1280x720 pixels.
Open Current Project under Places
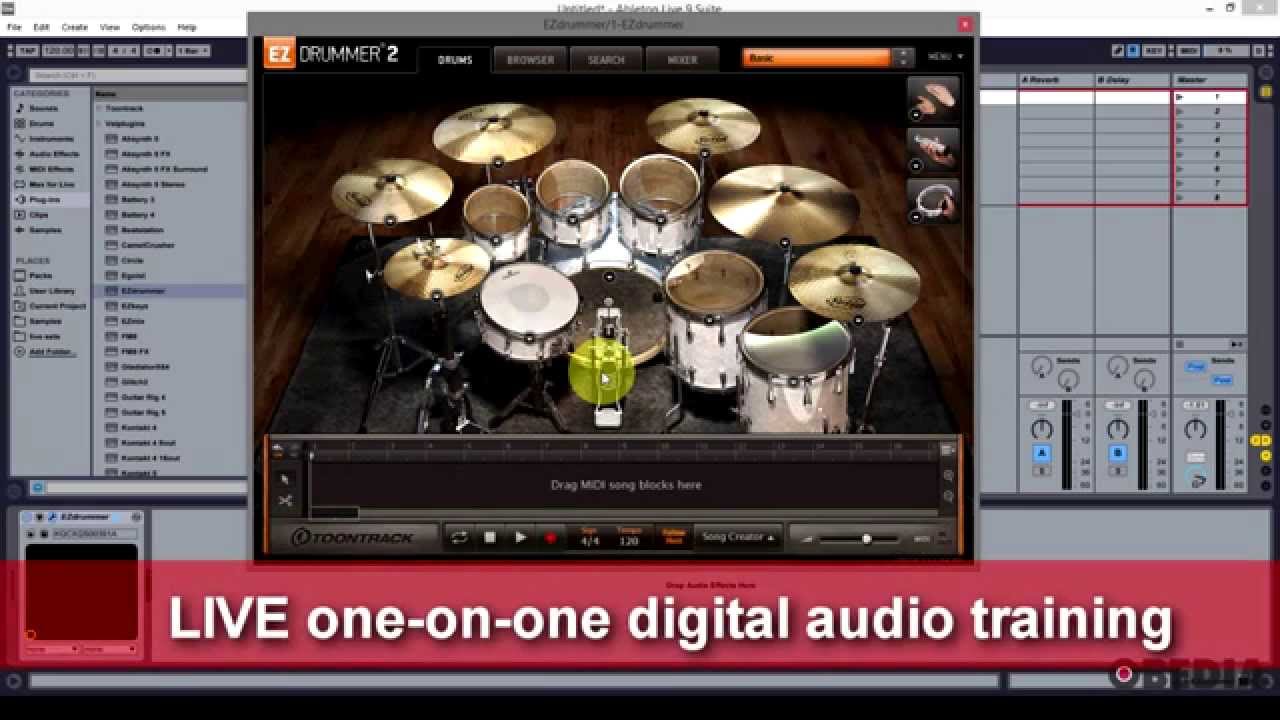click(57, 306)
